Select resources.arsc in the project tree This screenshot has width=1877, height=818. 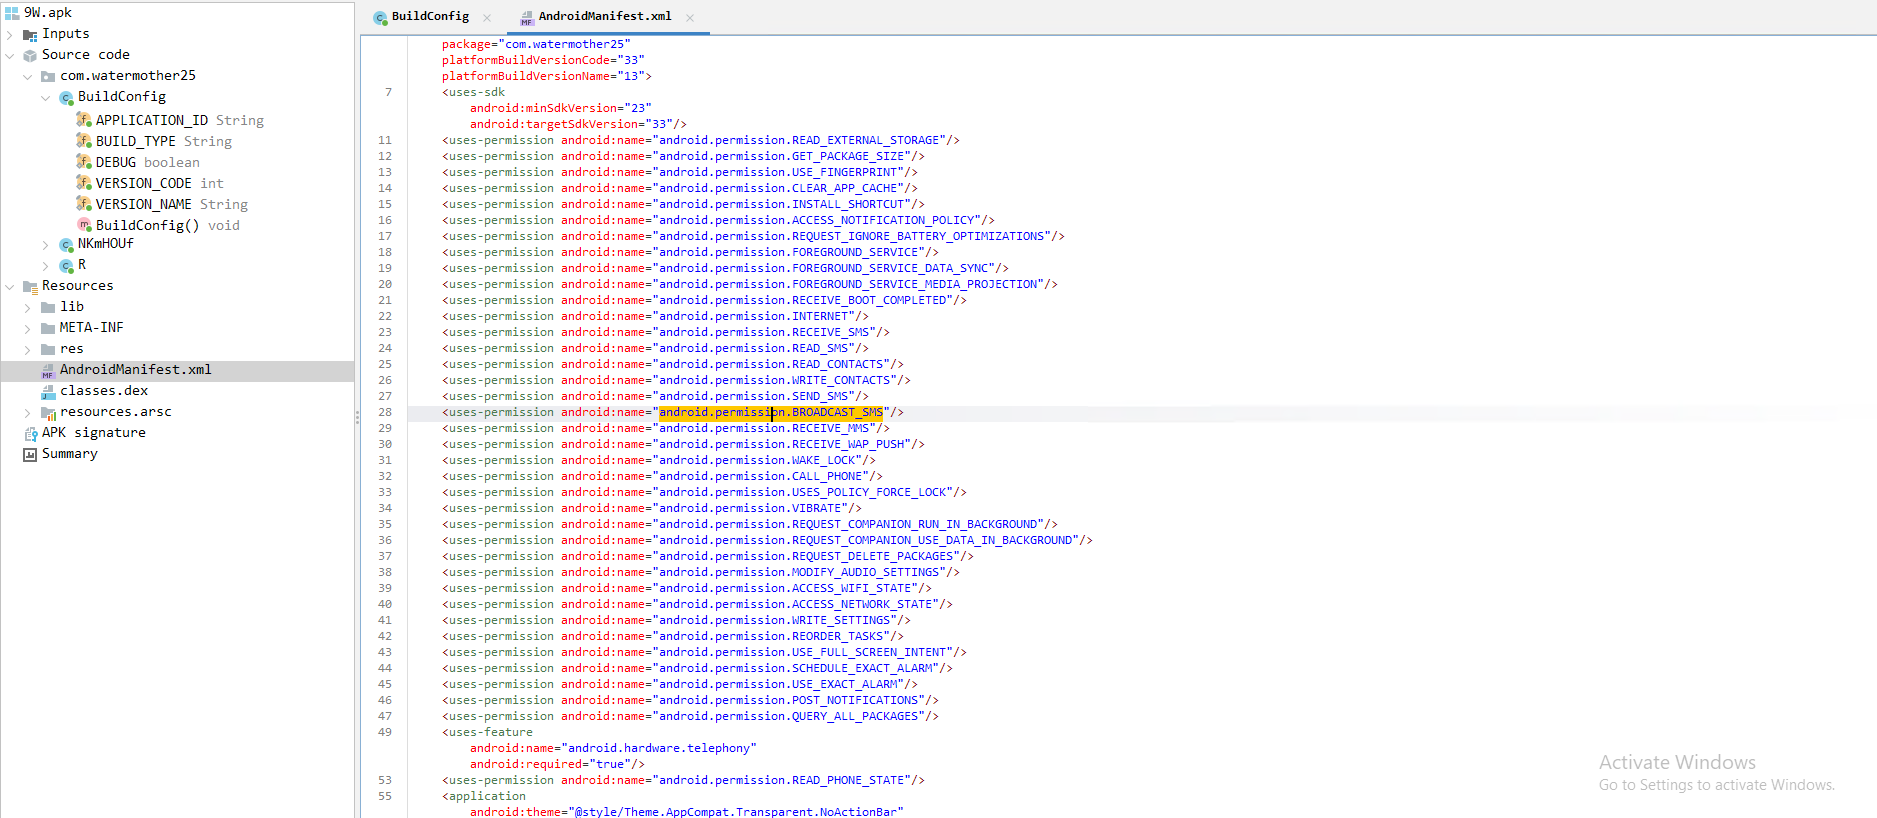click(x=115, y=412)
